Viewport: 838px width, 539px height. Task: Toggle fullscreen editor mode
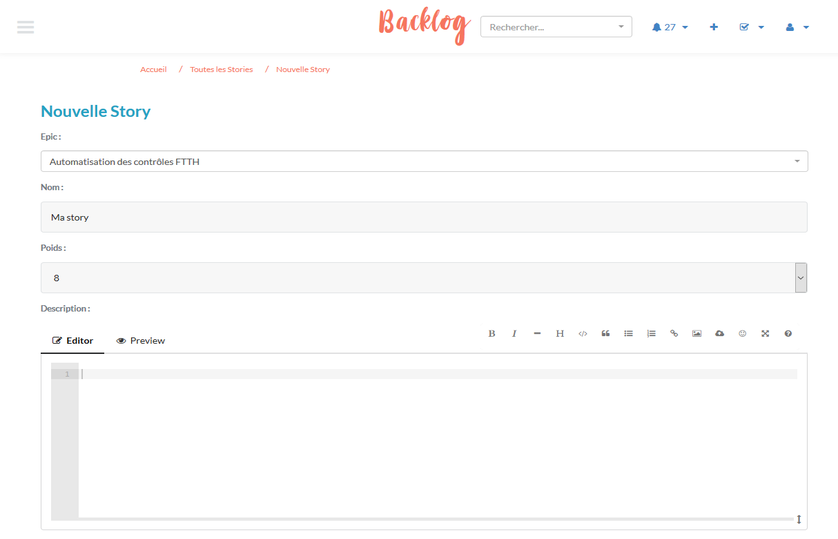click(x=765, y=334)
